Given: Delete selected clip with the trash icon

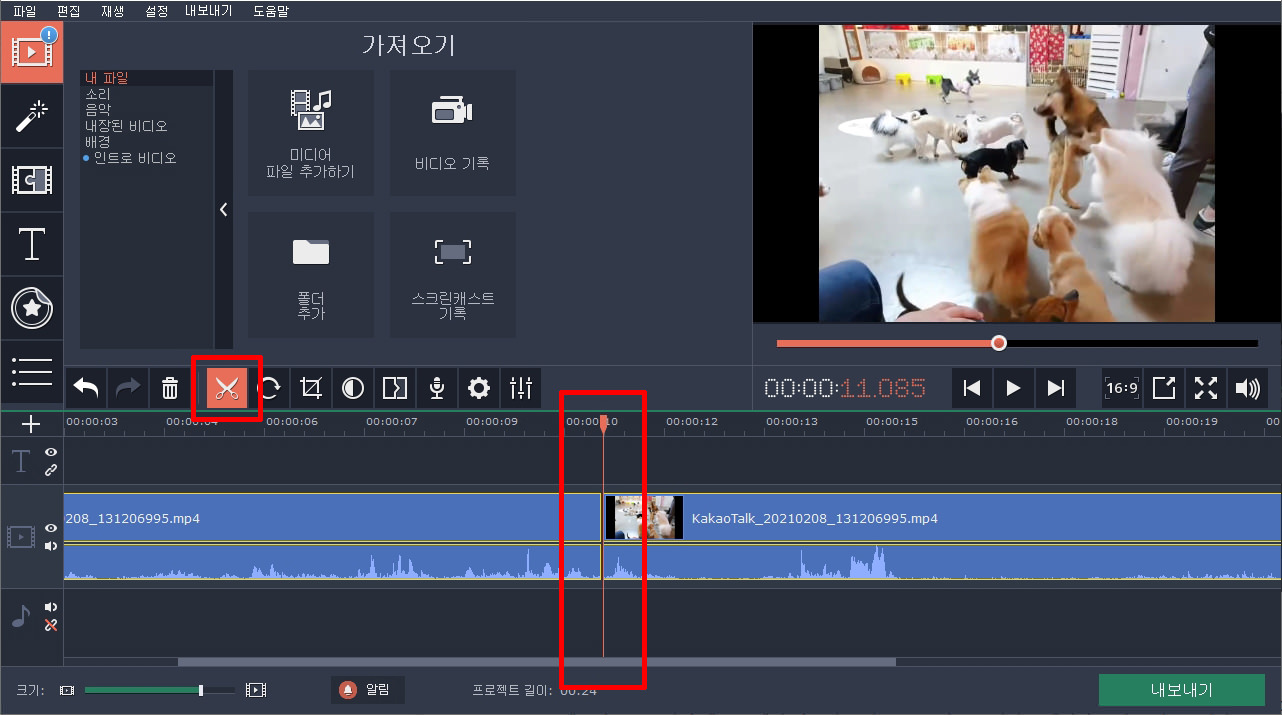Looking at the screenshot, I should [x=169, y=388].
